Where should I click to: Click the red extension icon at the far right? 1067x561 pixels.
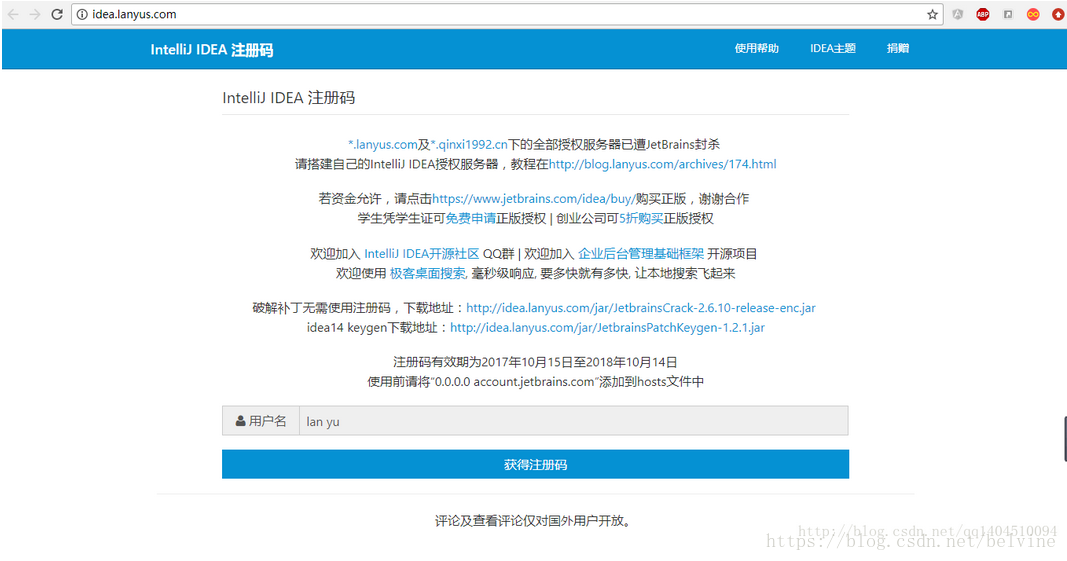click(x=1058, y=14)
